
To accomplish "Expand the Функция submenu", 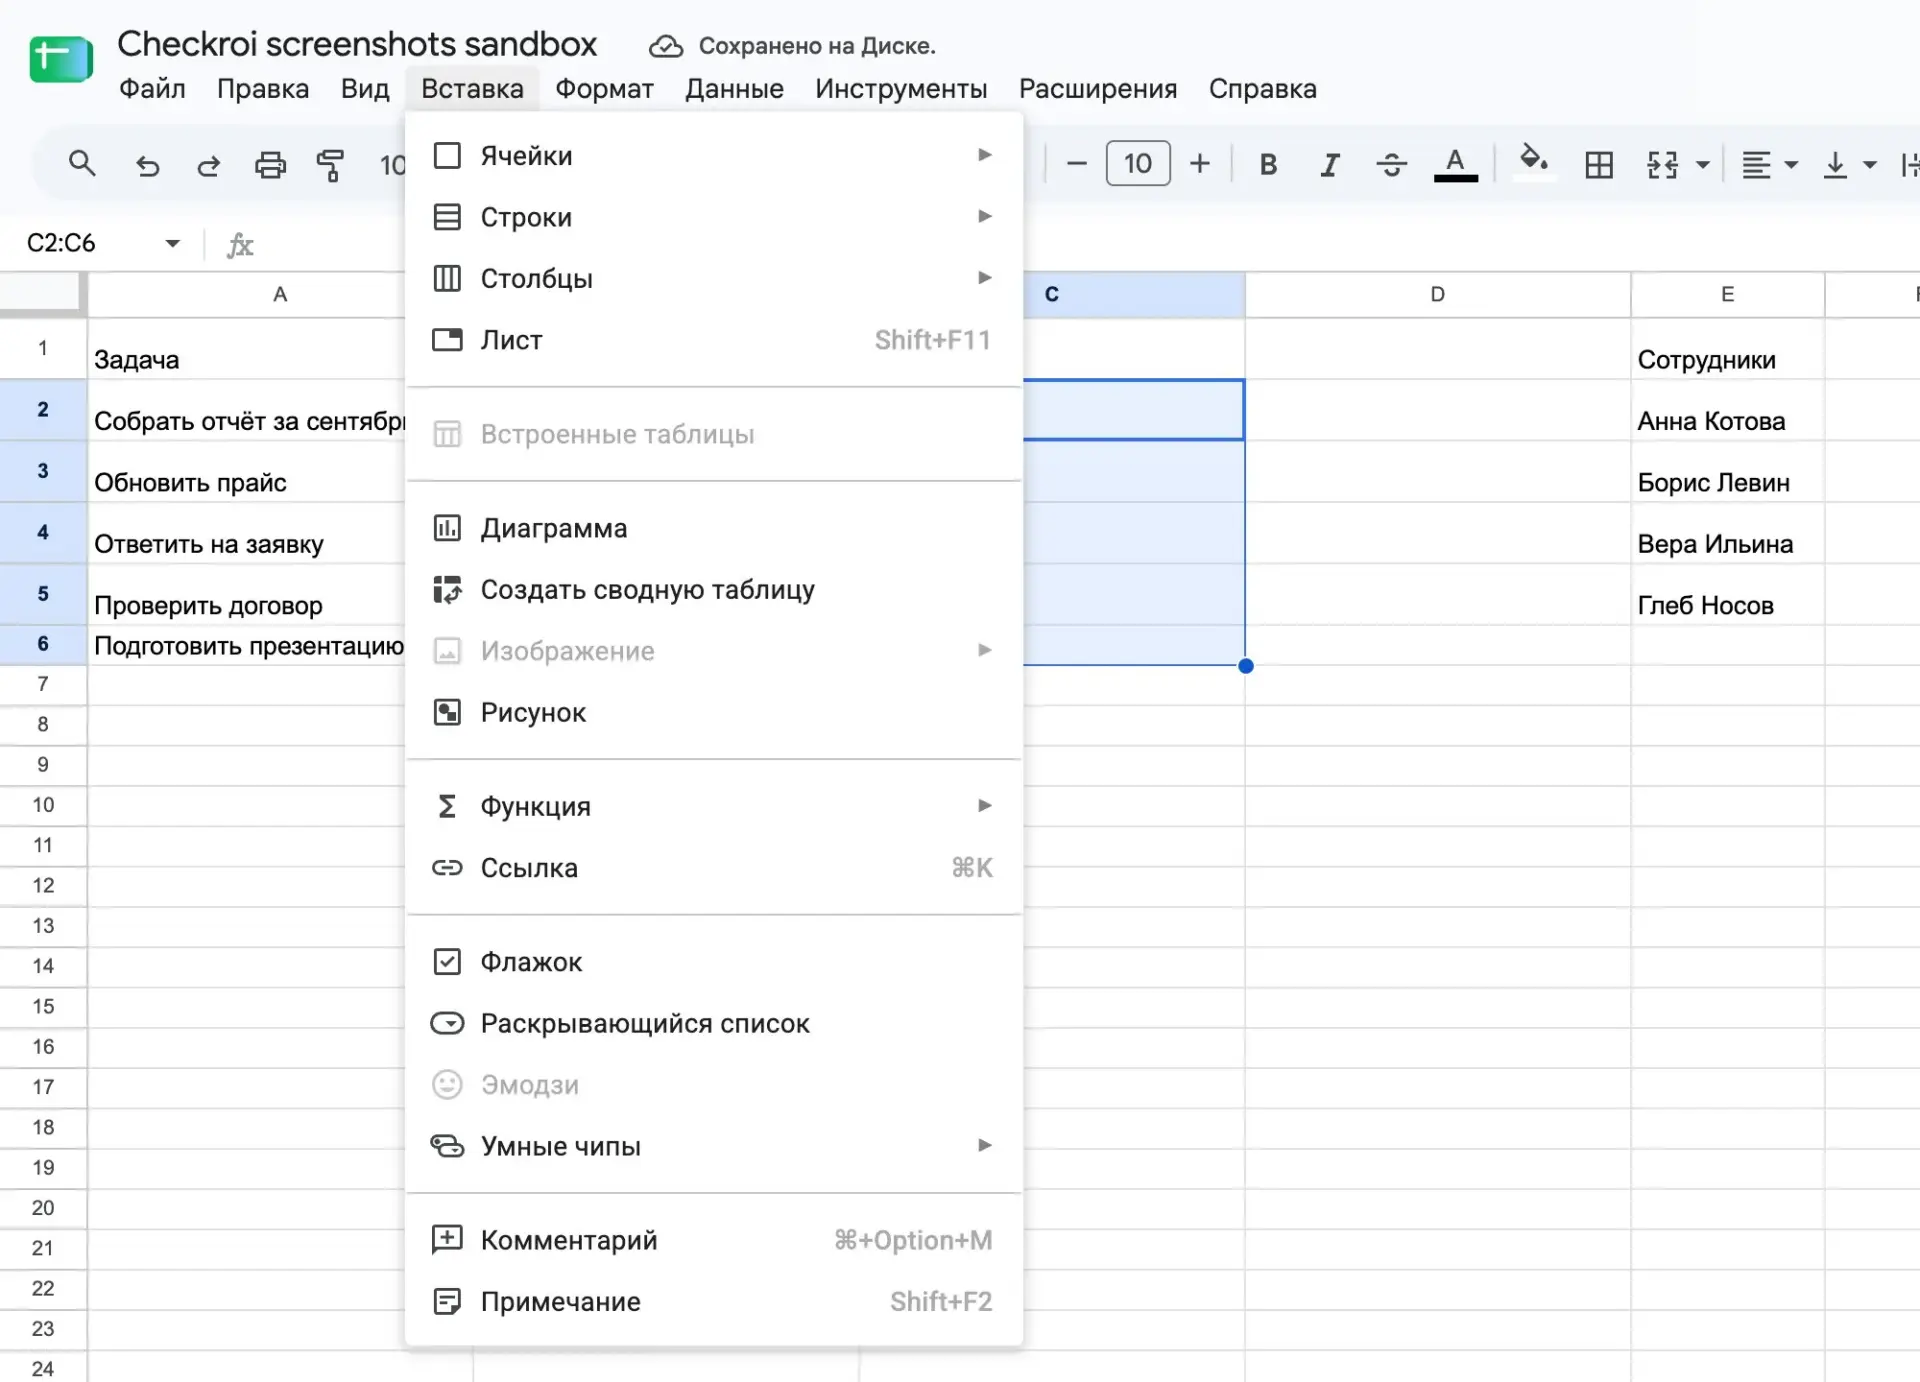I will click(713, 806).
